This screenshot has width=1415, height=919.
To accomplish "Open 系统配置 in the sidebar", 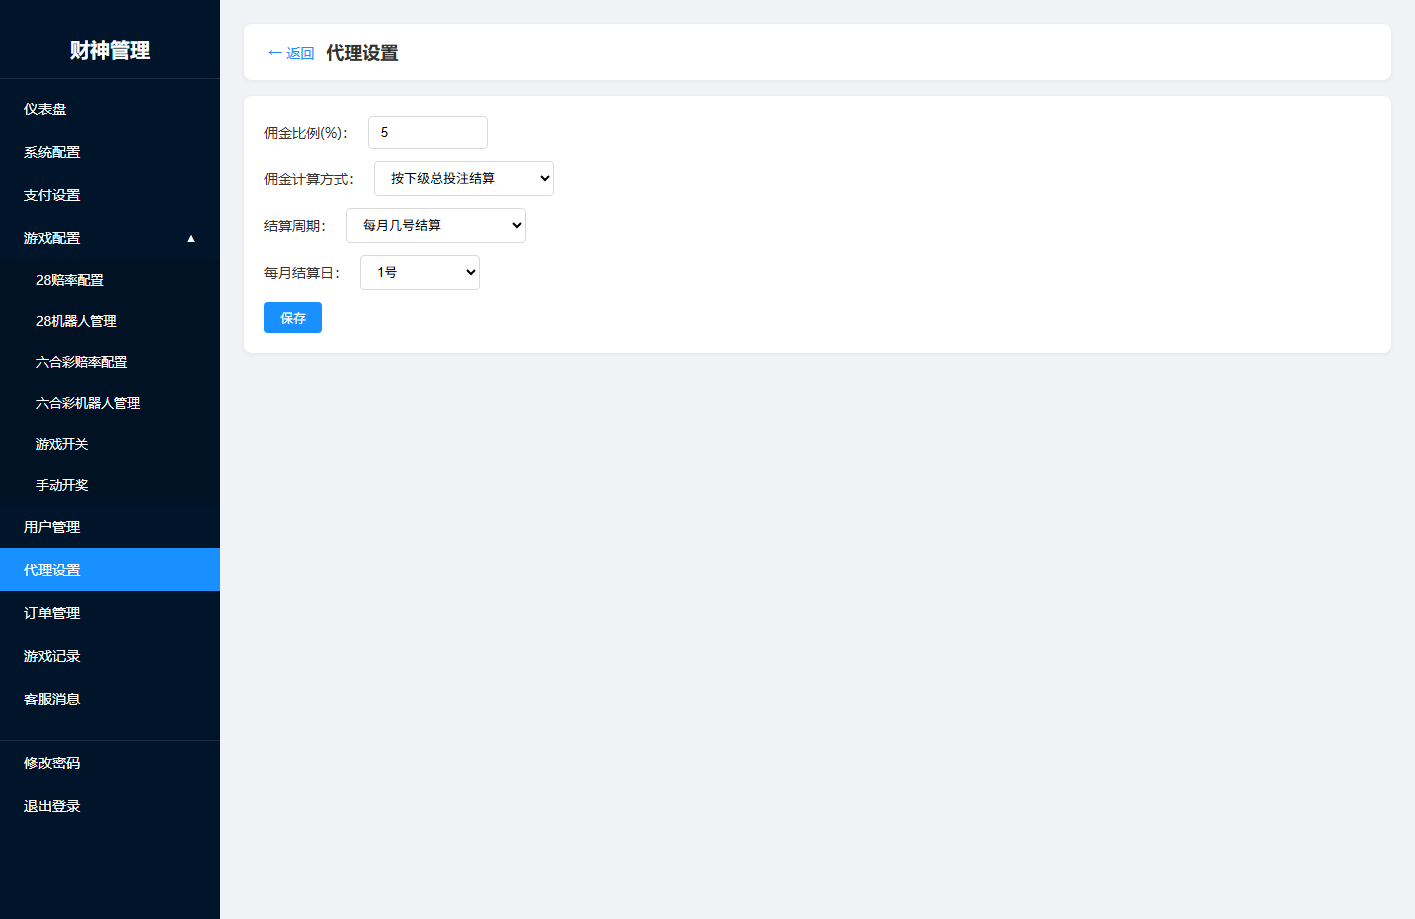I will [110, 152].
